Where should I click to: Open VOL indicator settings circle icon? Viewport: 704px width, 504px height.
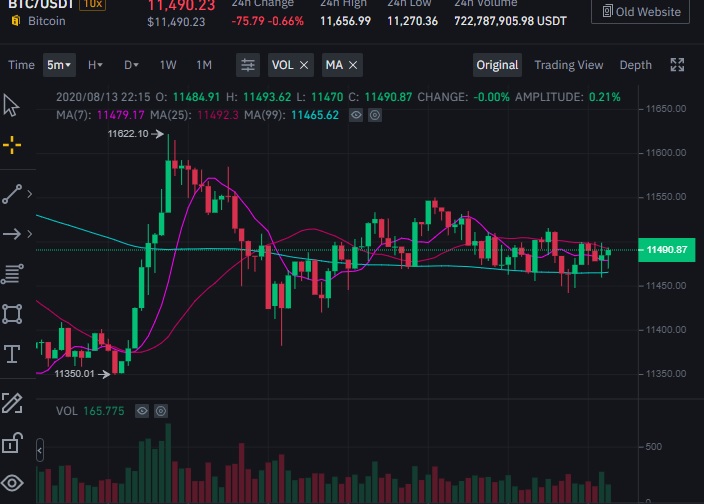coord(161,411)
